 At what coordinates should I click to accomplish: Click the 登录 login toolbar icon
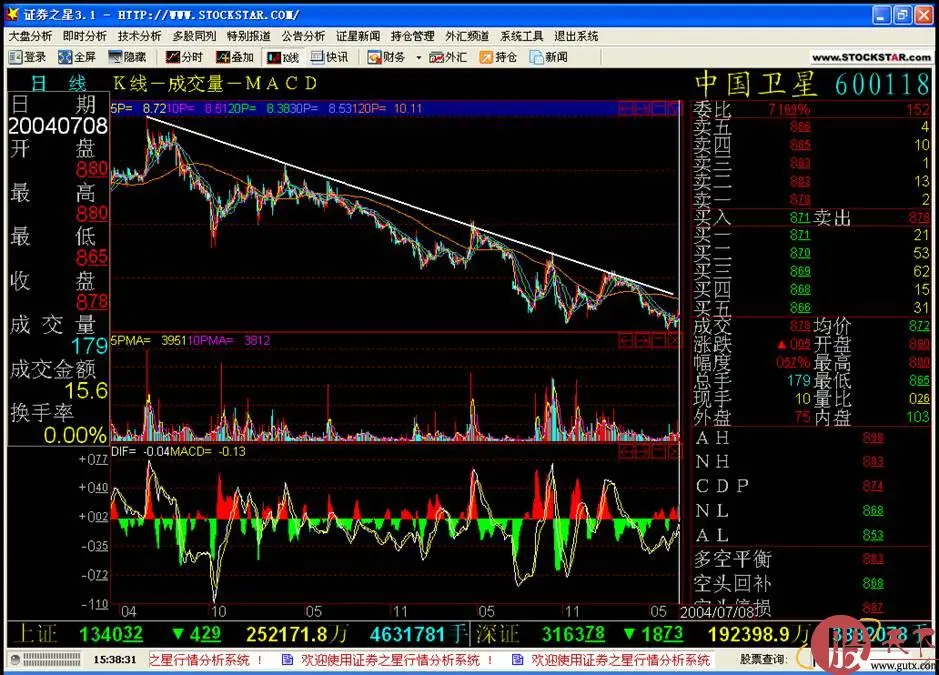[x=28, y=57]
